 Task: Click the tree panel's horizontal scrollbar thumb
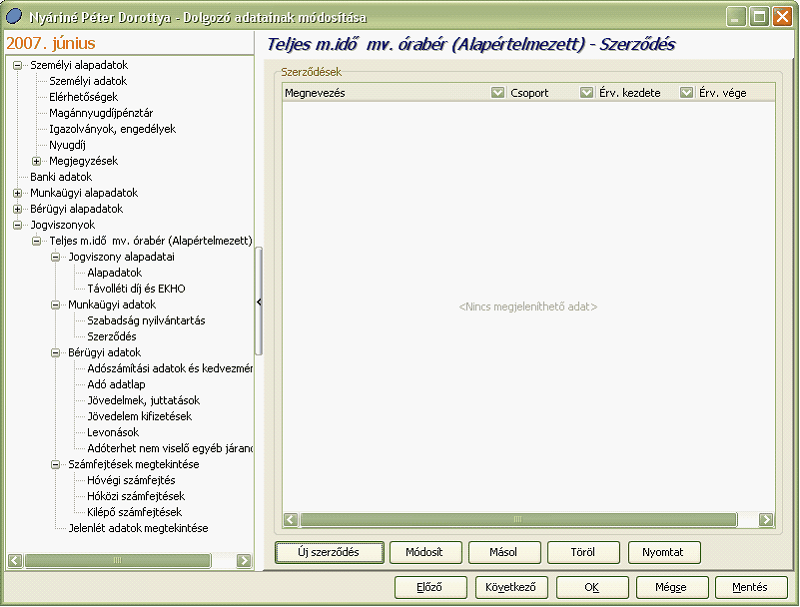118,561
